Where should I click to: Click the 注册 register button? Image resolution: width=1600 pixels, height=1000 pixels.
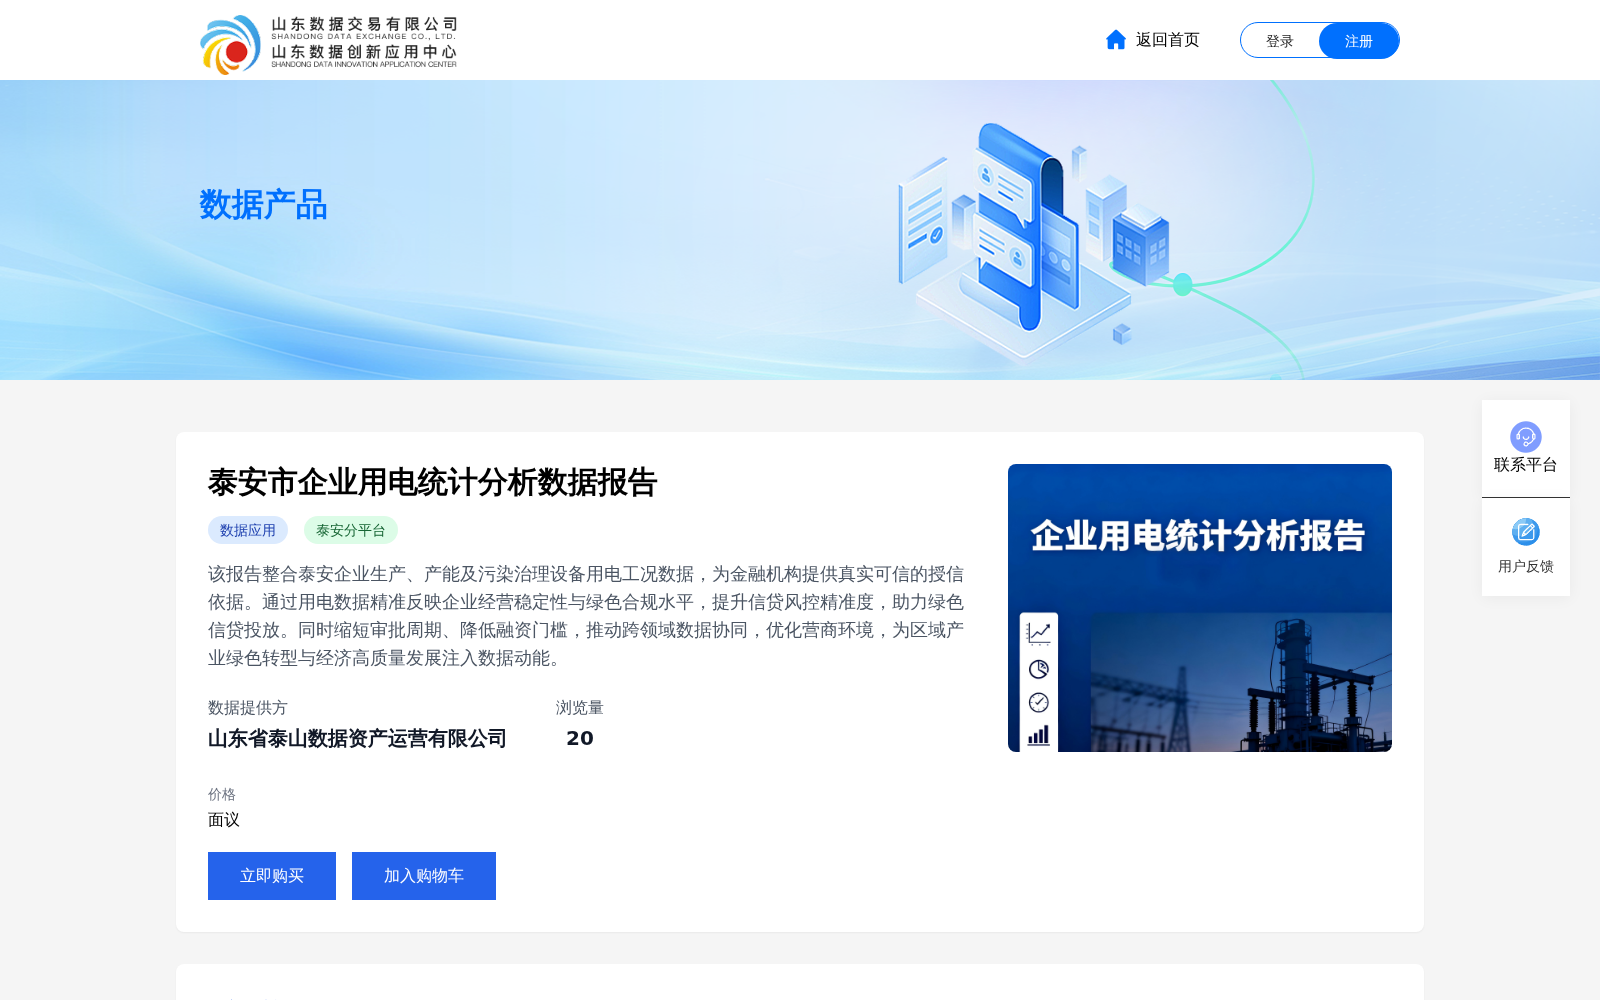1359,41
